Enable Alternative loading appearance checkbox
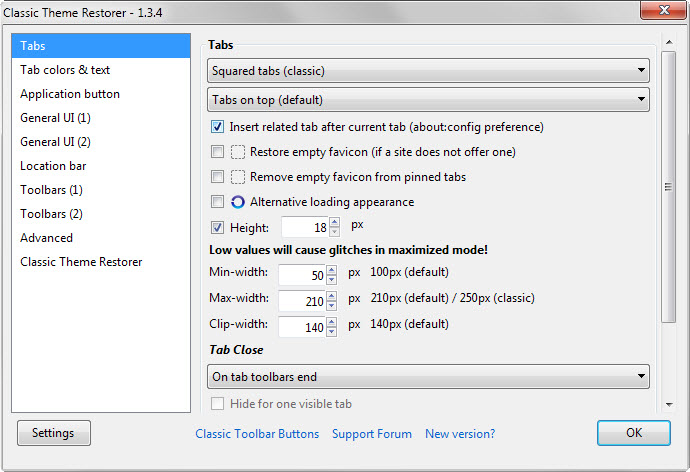Screen dimensions: 690x472 click(217, 202)
